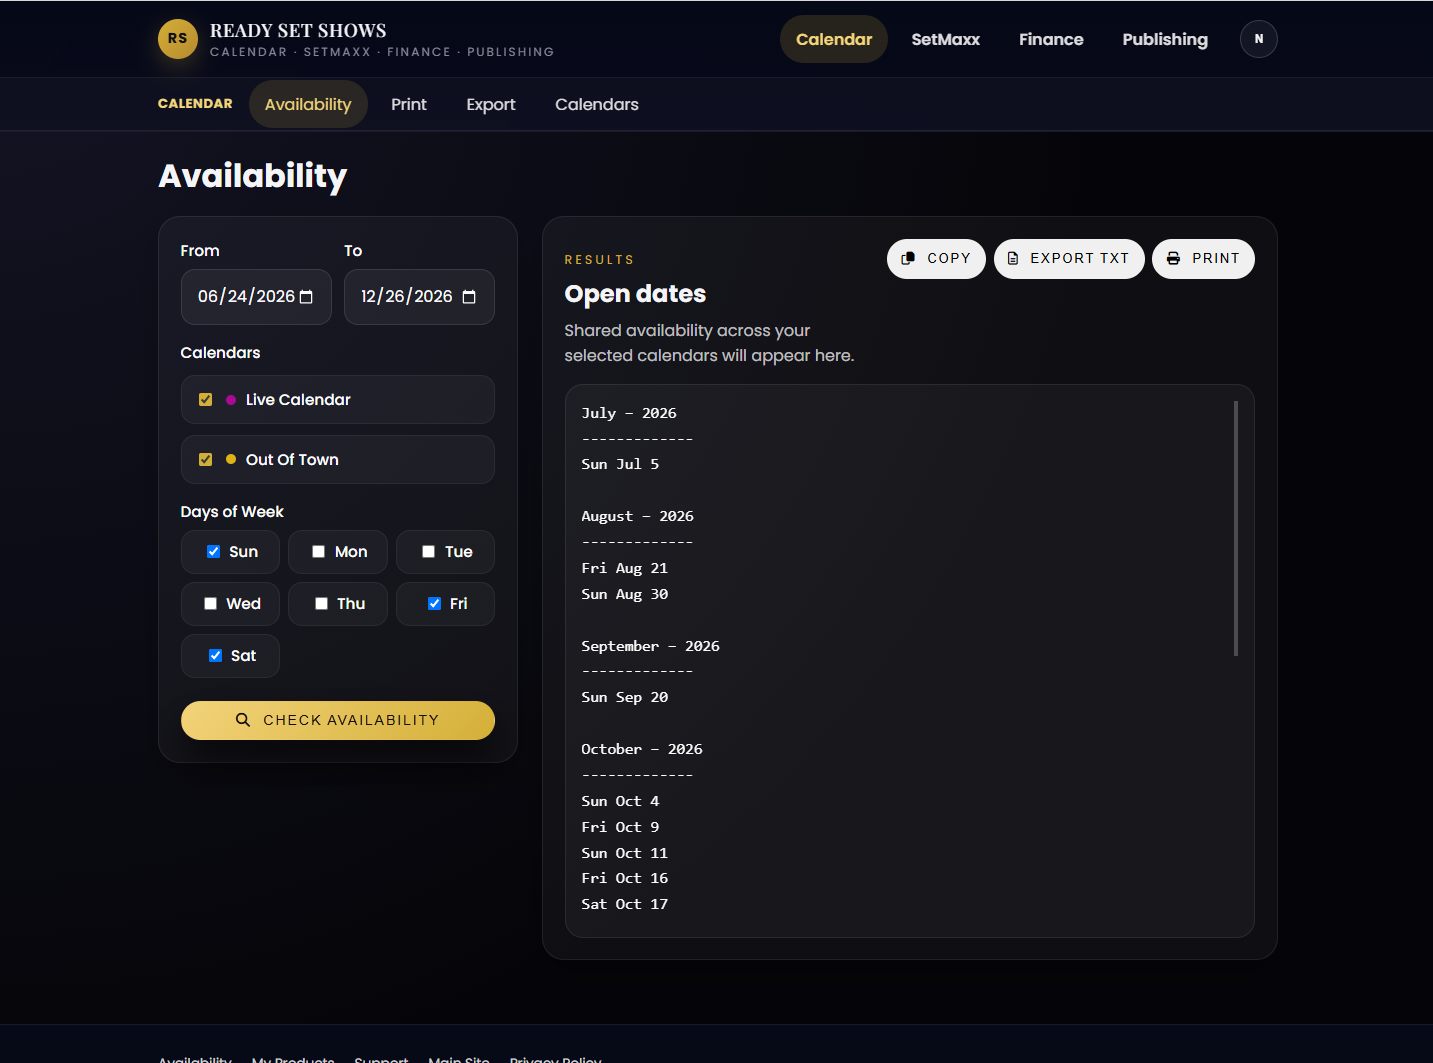Screen dimensions: 1433x1063
Task: Click the 'July – 2026' month heading
Action: pos(629,413)
